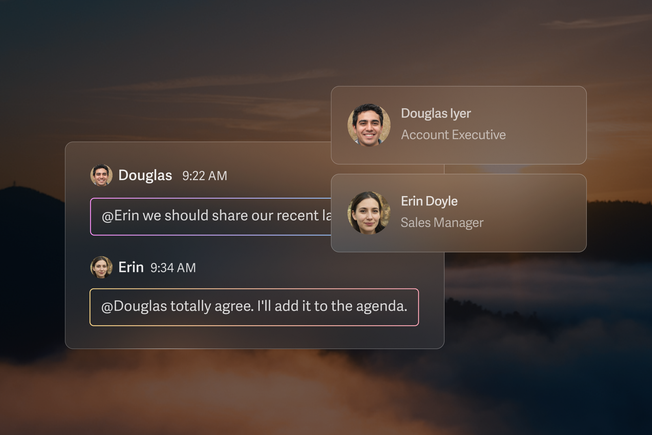Click the Sales Manager job title
This screenshot has width=652, height=435.
[x=442, y=223]
